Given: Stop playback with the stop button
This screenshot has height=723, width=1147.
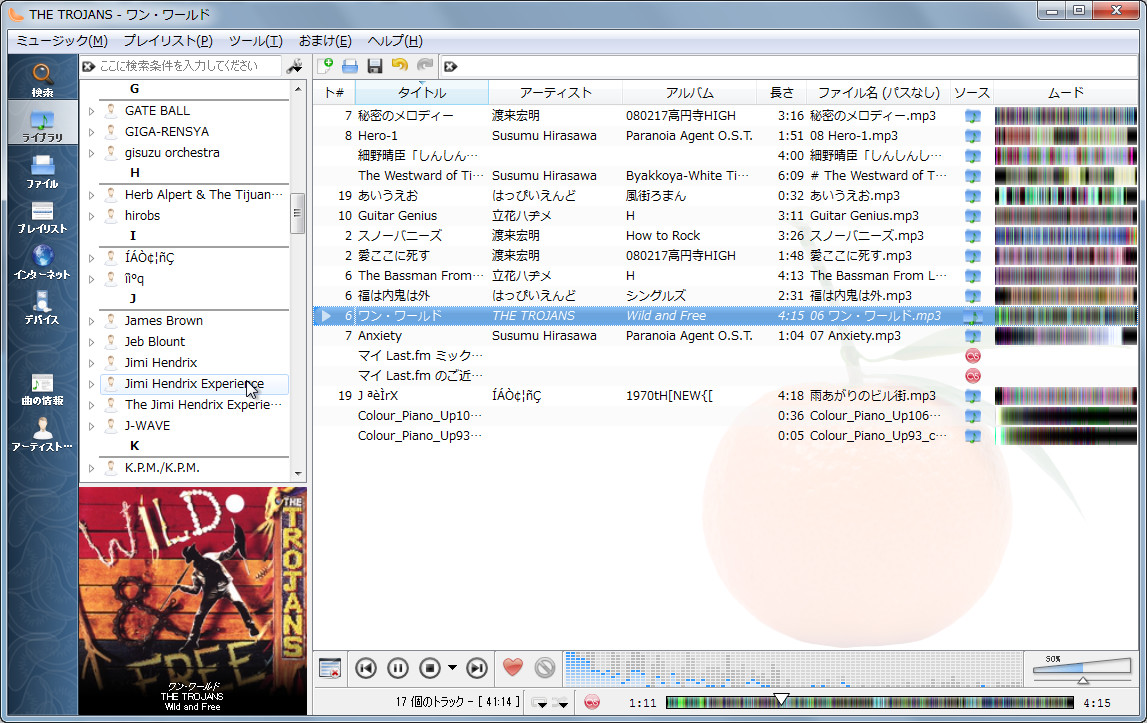Looking at the screenshot, I should point(430,668).
